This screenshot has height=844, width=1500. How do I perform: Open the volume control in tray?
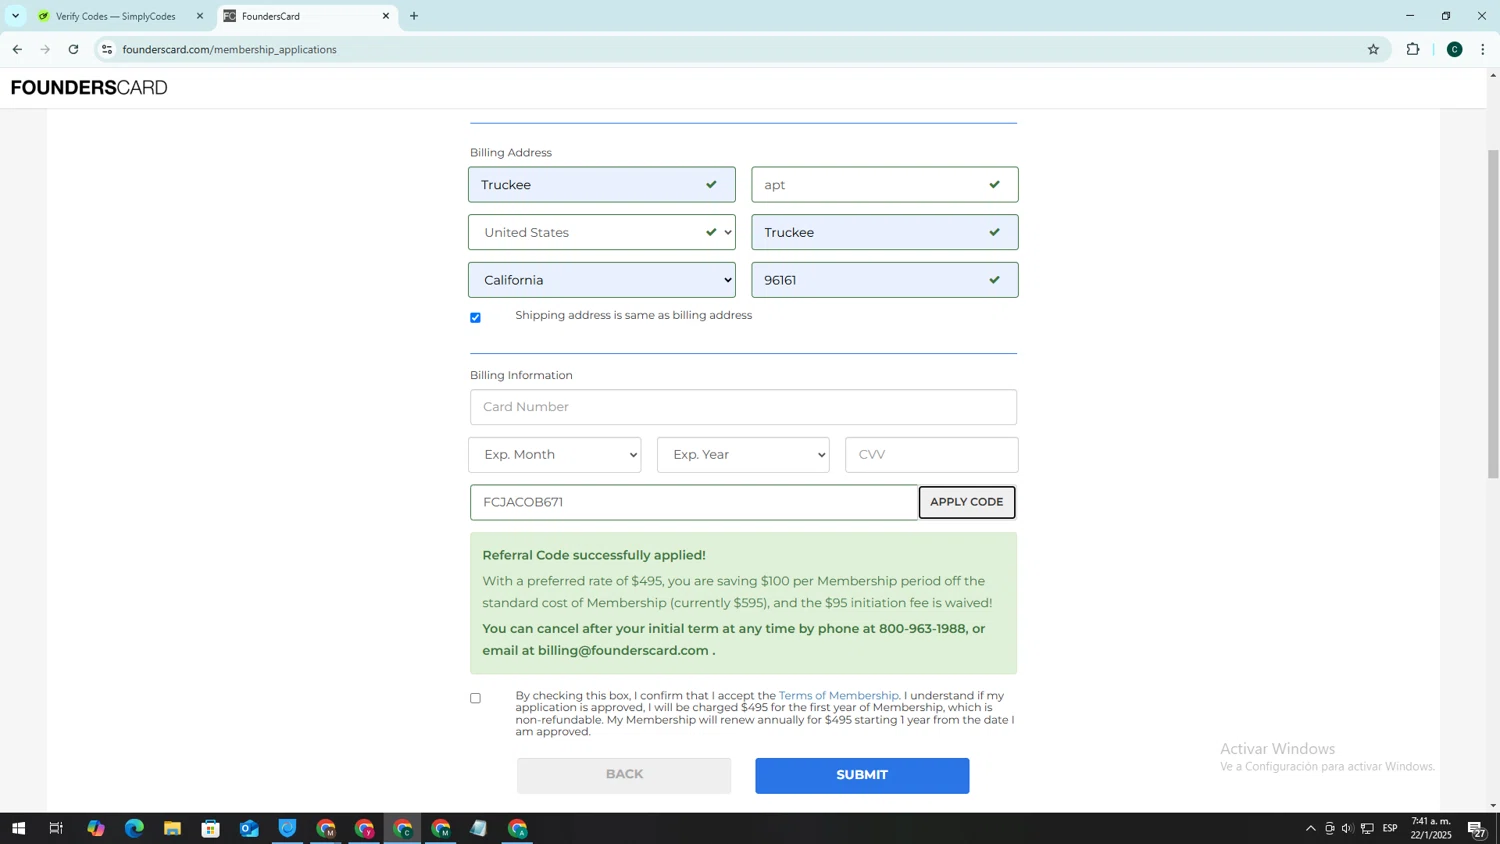coord(1348,828)
